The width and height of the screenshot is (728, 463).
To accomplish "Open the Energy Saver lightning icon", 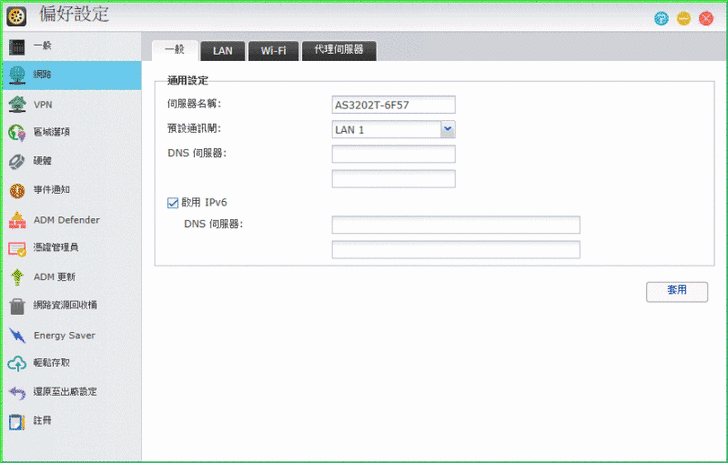I will 17,335.
